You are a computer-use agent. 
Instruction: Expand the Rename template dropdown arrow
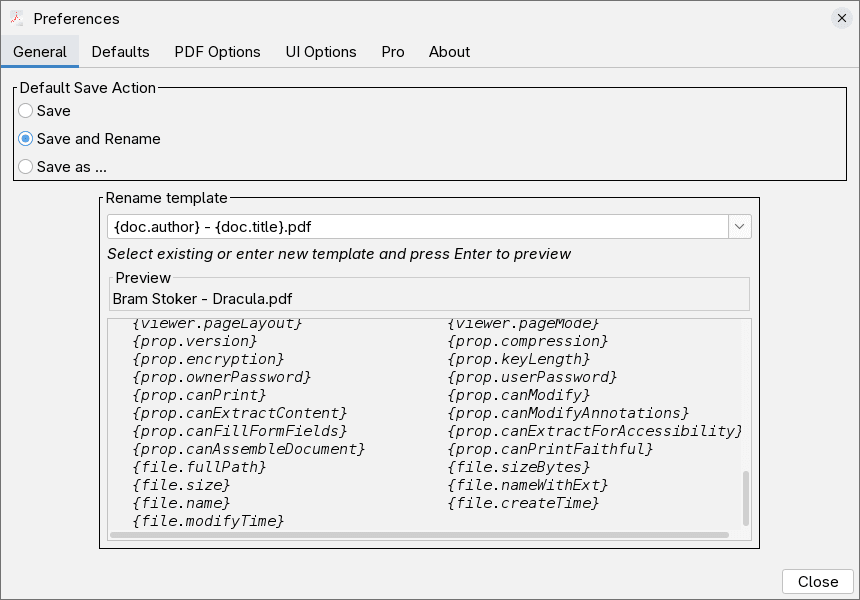pos(740,227)
